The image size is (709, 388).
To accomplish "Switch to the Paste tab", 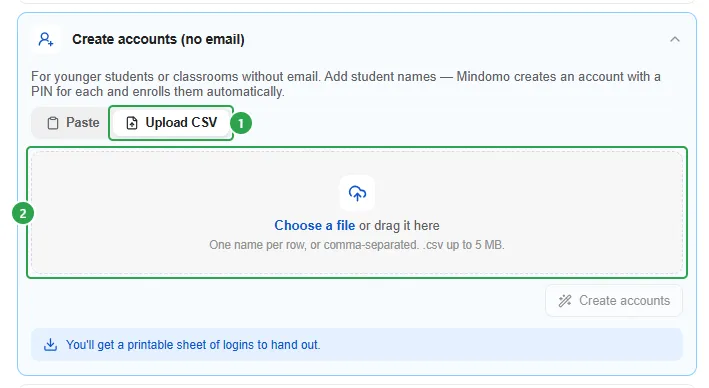I will click(73, 123).
